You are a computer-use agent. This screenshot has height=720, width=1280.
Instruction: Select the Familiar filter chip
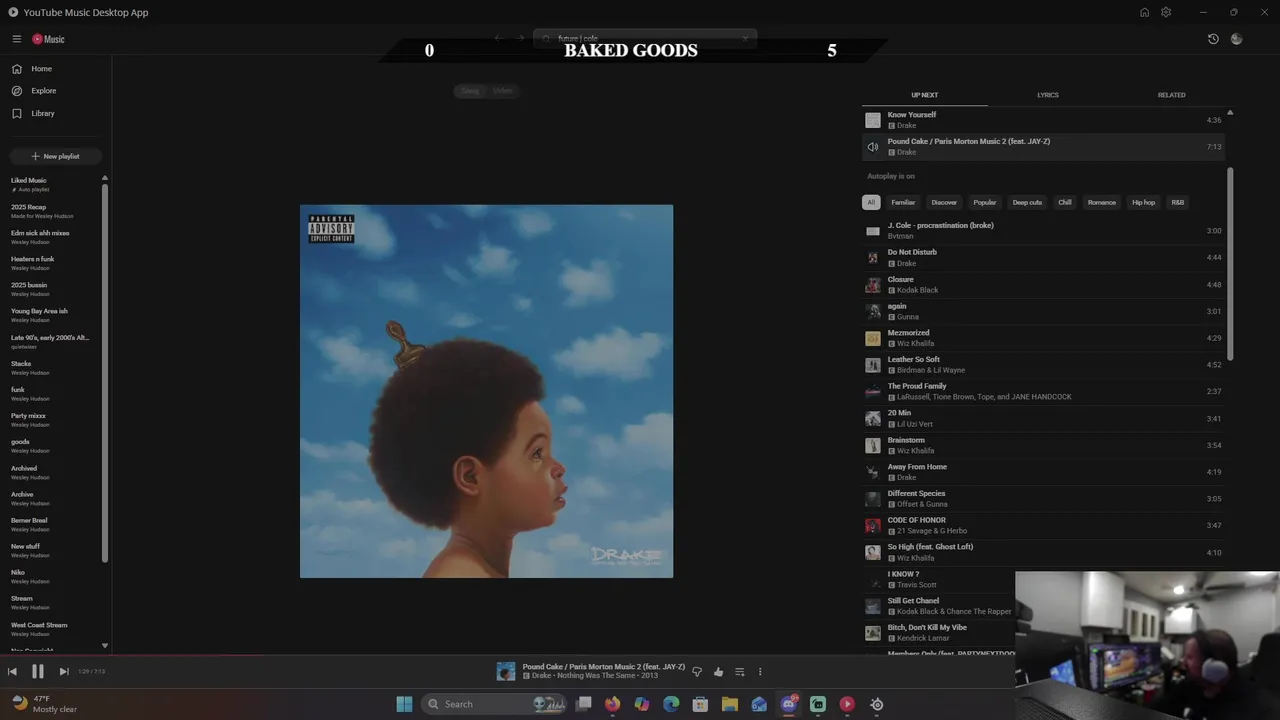(x=903, y=202)
